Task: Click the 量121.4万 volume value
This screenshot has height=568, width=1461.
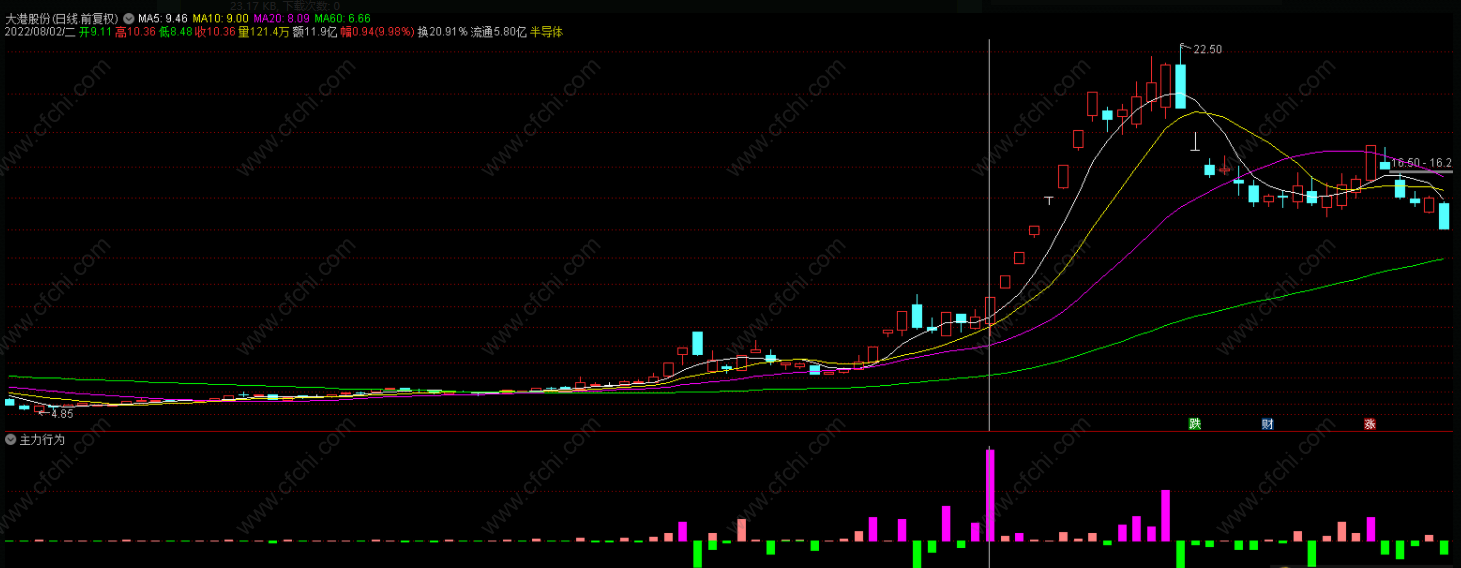Action: 263,32
